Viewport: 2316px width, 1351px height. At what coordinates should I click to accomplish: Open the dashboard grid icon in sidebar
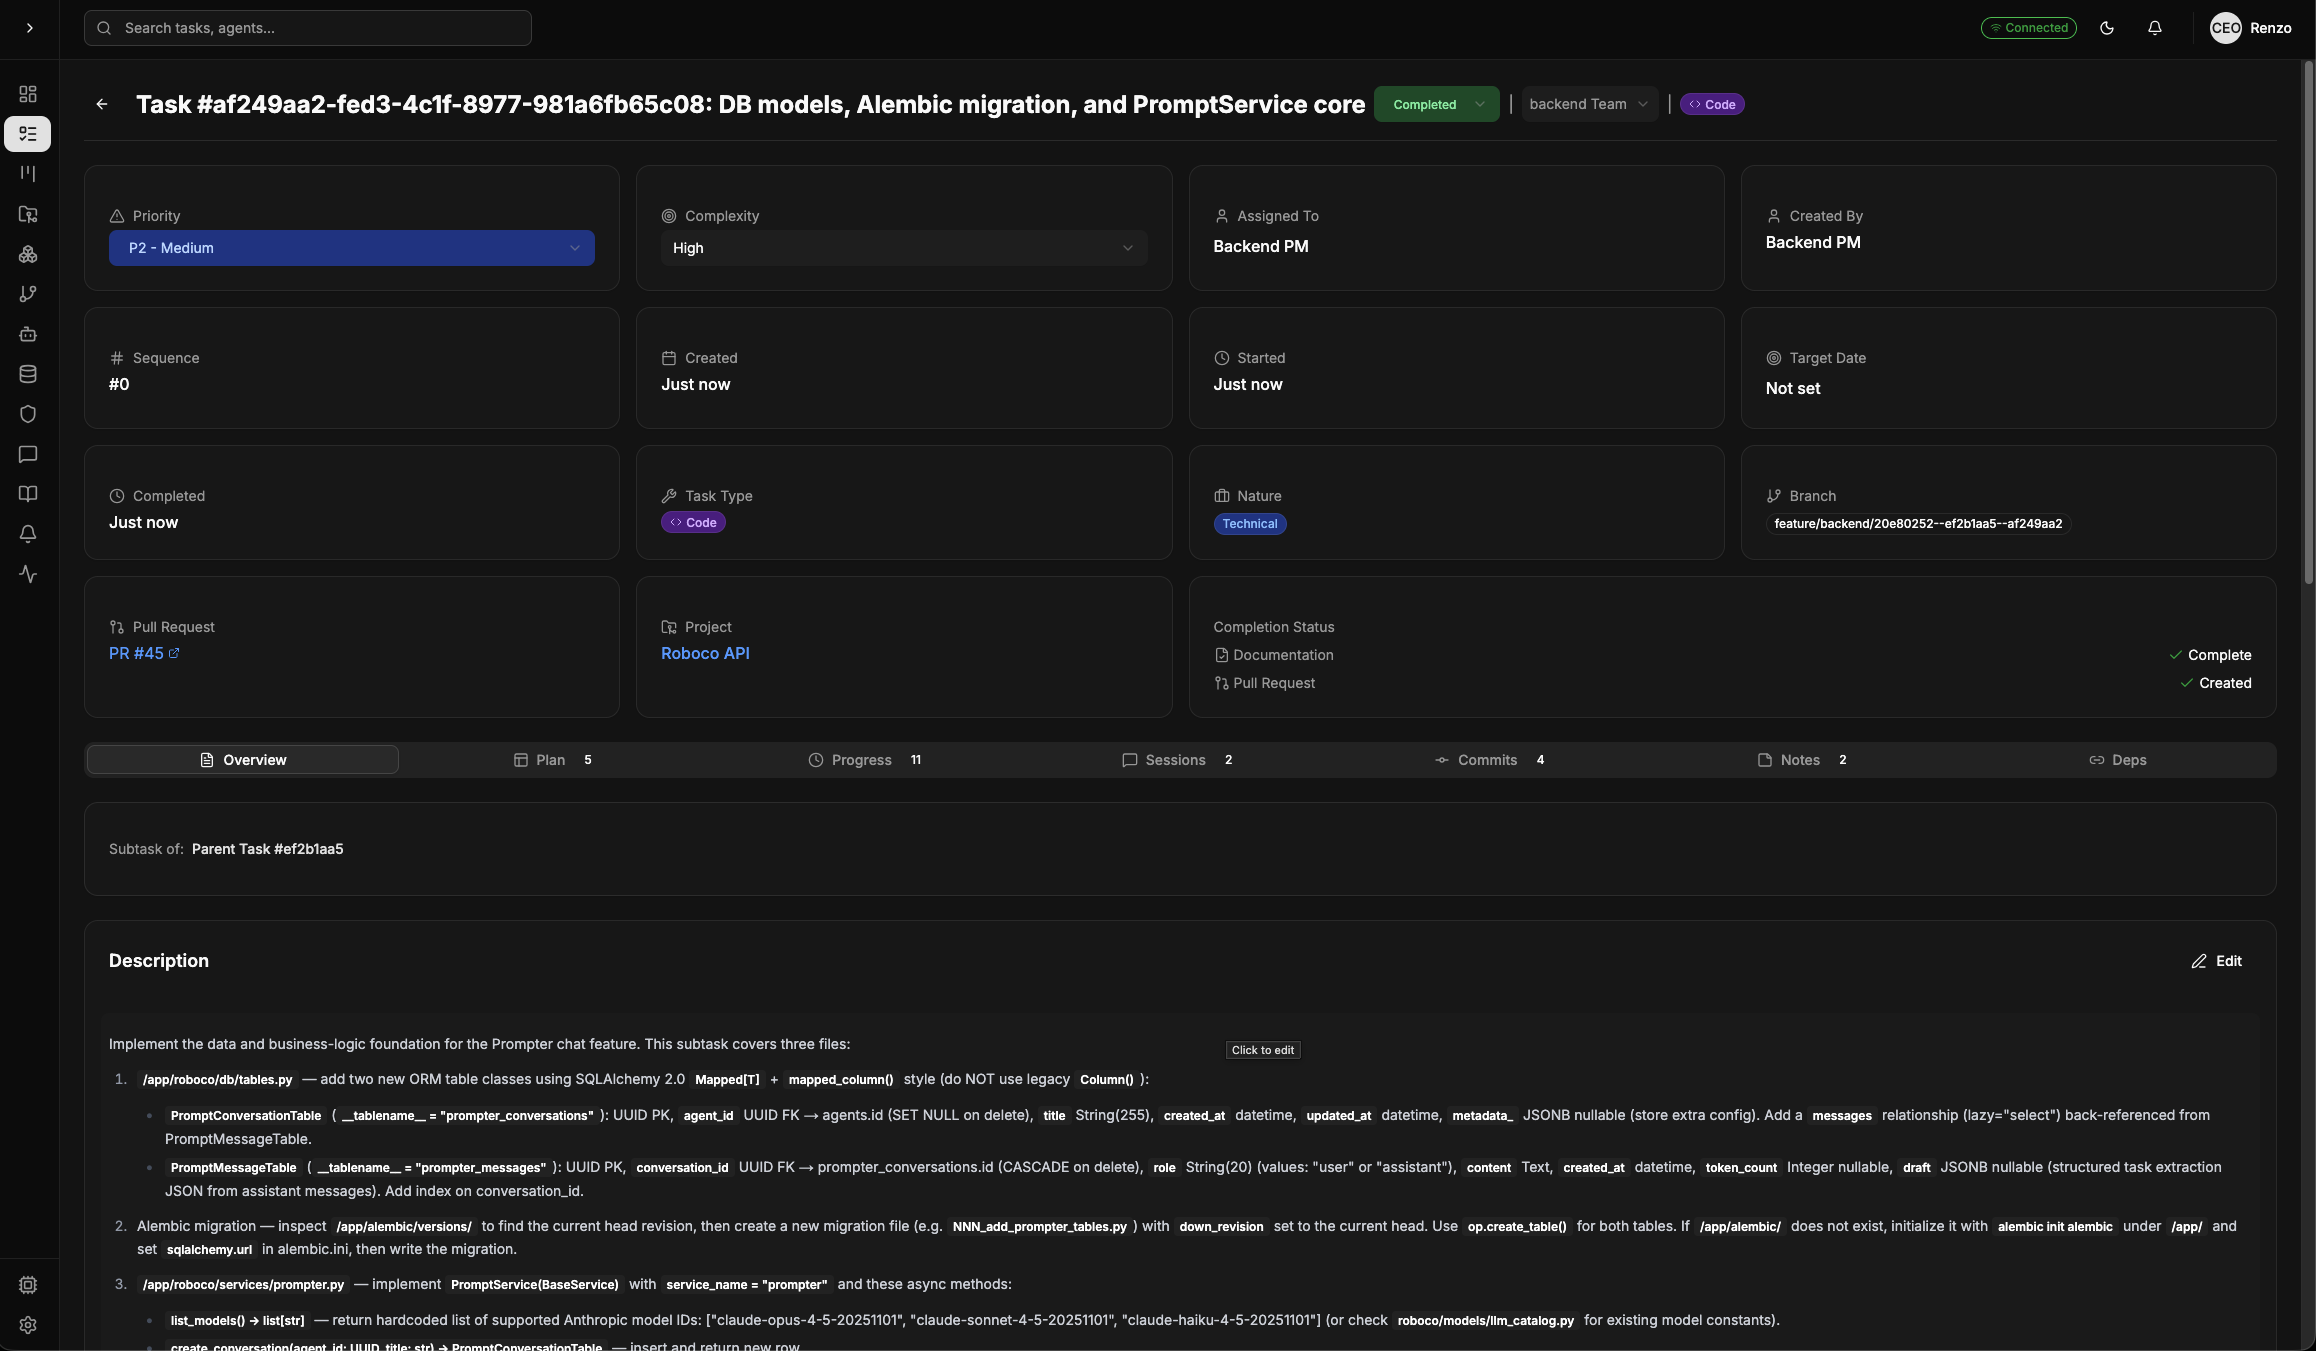click(x=28, y=94)
